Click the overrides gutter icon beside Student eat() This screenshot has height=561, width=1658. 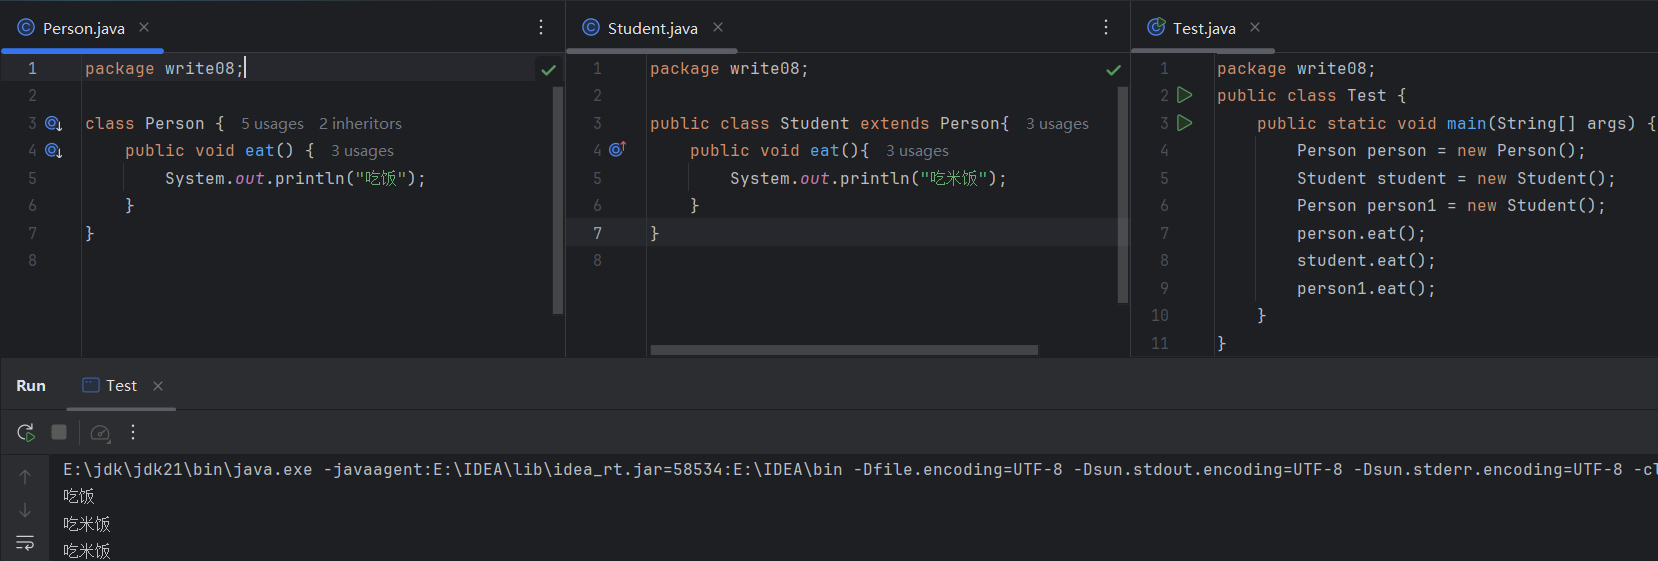(617, 149)
